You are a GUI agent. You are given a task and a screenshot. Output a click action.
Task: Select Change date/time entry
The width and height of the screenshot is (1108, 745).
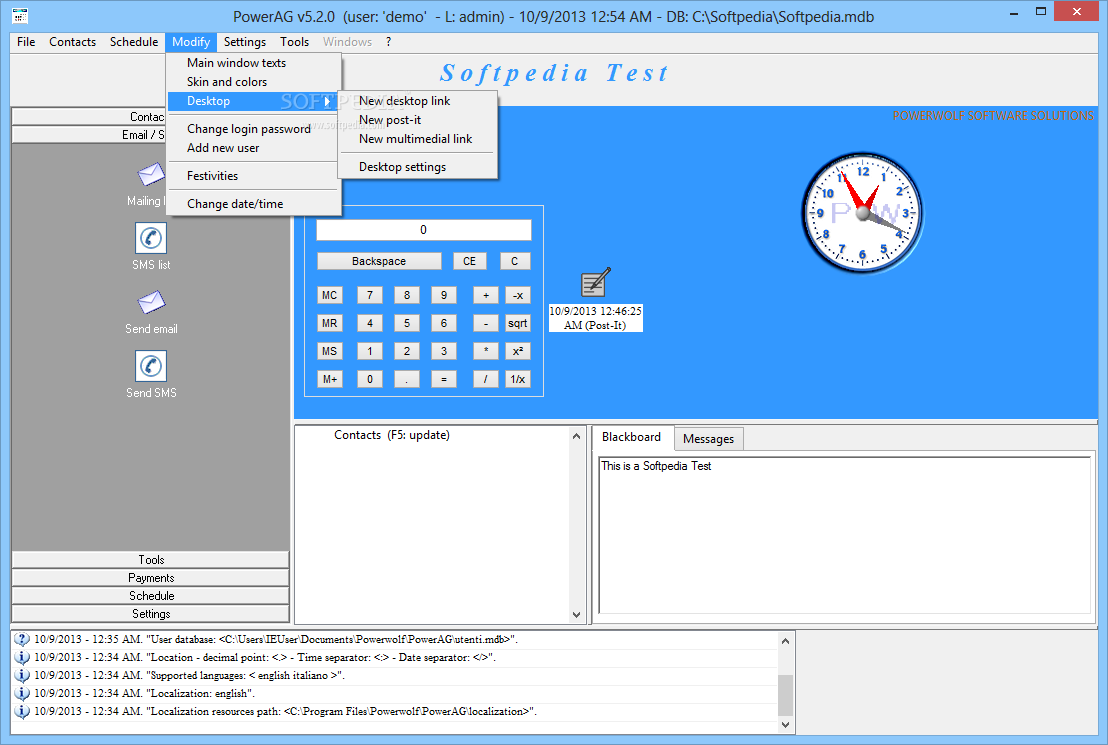254,204
